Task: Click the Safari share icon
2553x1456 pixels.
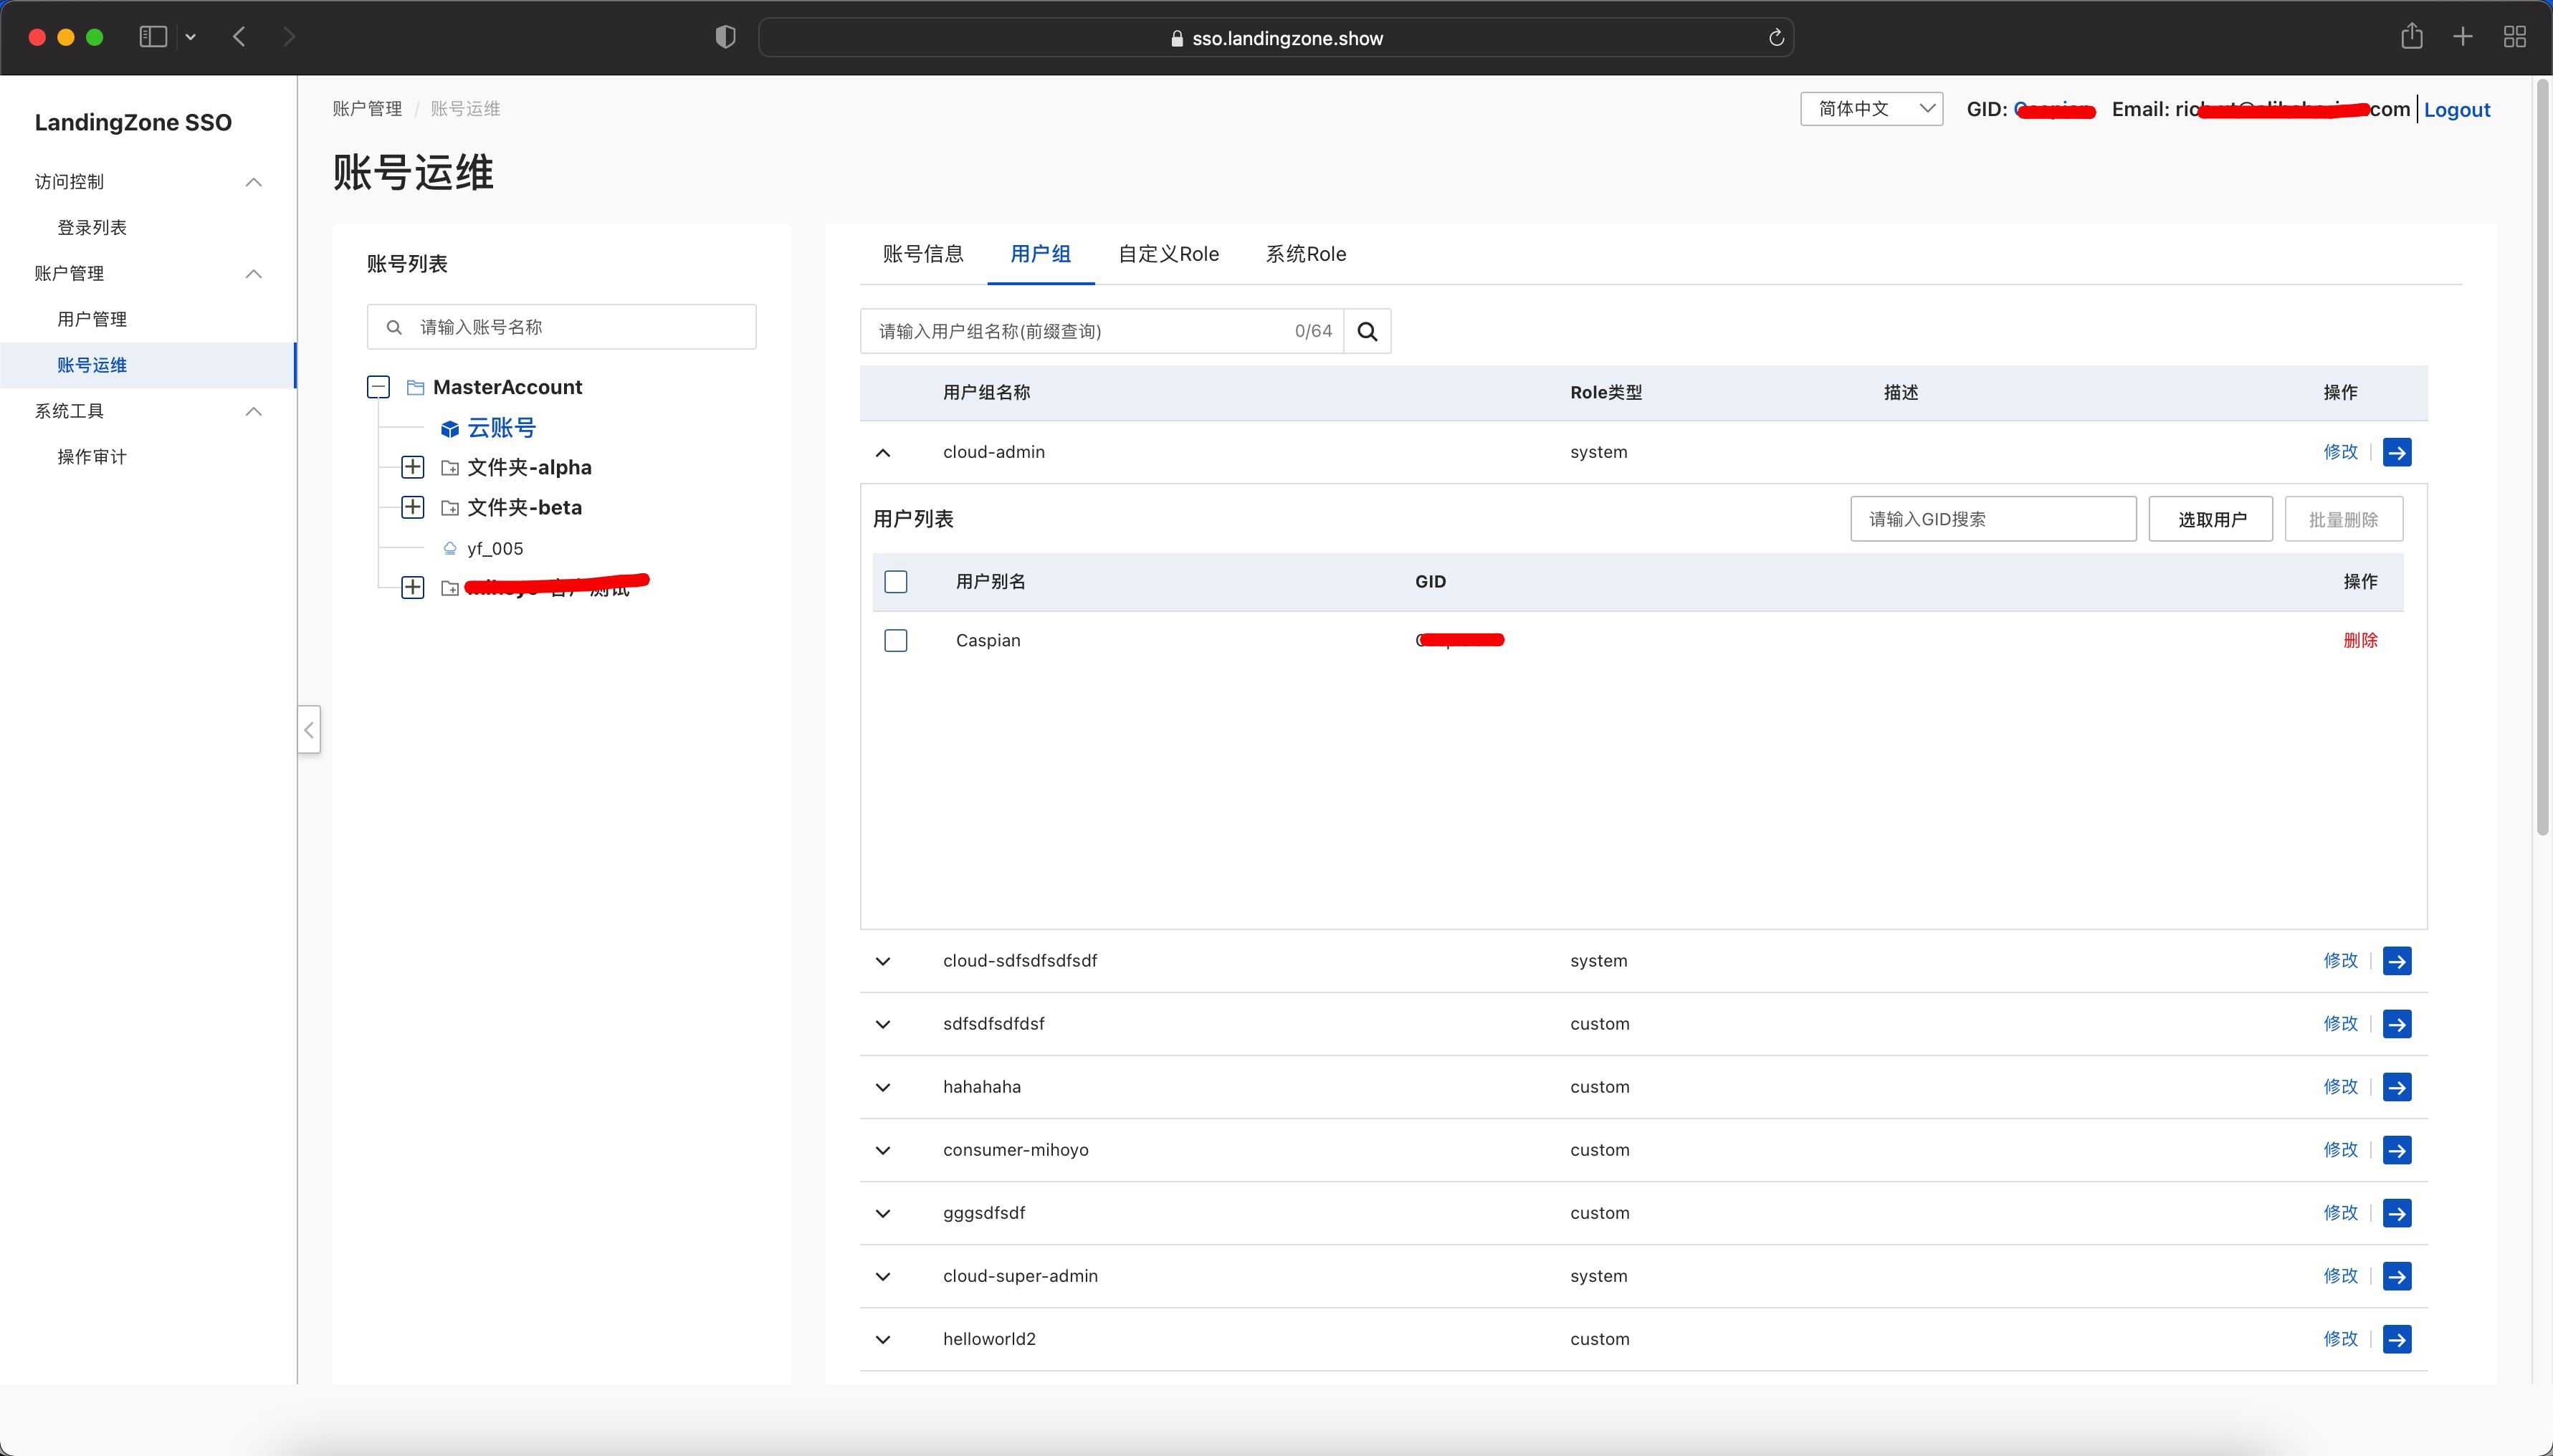Action: coord(2411,37)
